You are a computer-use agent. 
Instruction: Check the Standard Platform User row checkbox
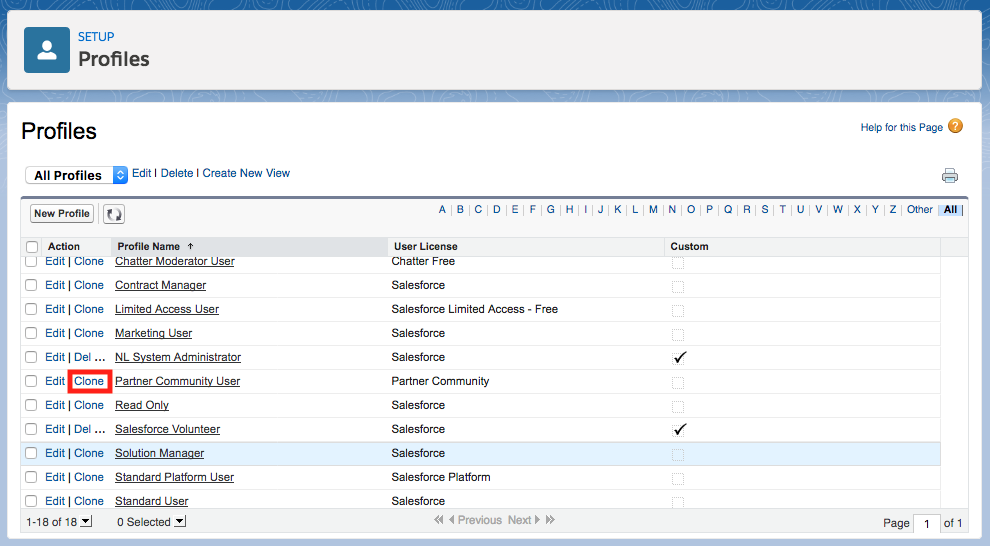[x=31, y=477]
